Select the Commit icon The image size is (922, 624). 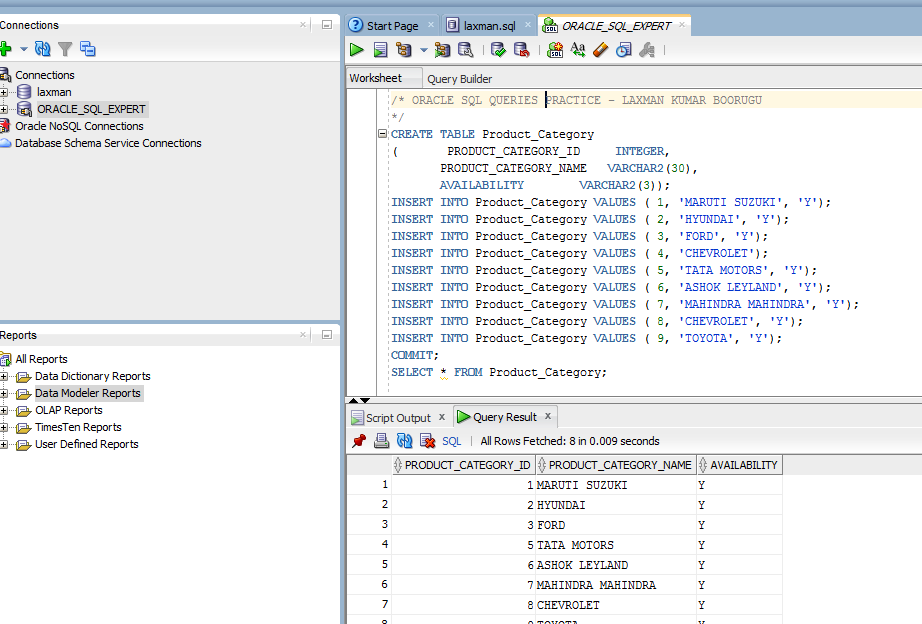click(500, 49)
